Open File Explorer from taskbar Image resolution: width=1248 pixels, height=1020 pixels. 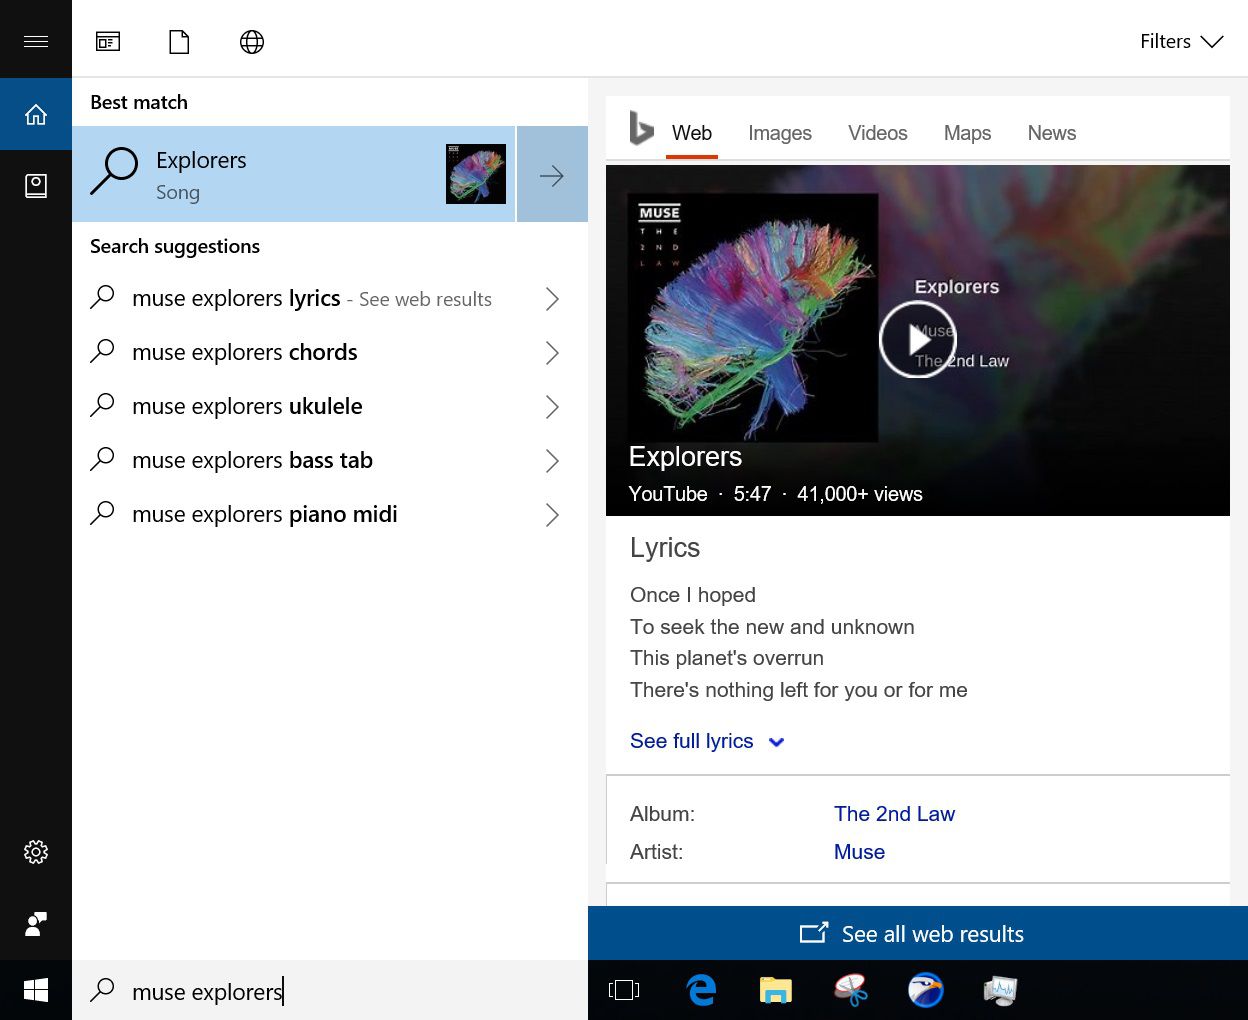point(776,990)
